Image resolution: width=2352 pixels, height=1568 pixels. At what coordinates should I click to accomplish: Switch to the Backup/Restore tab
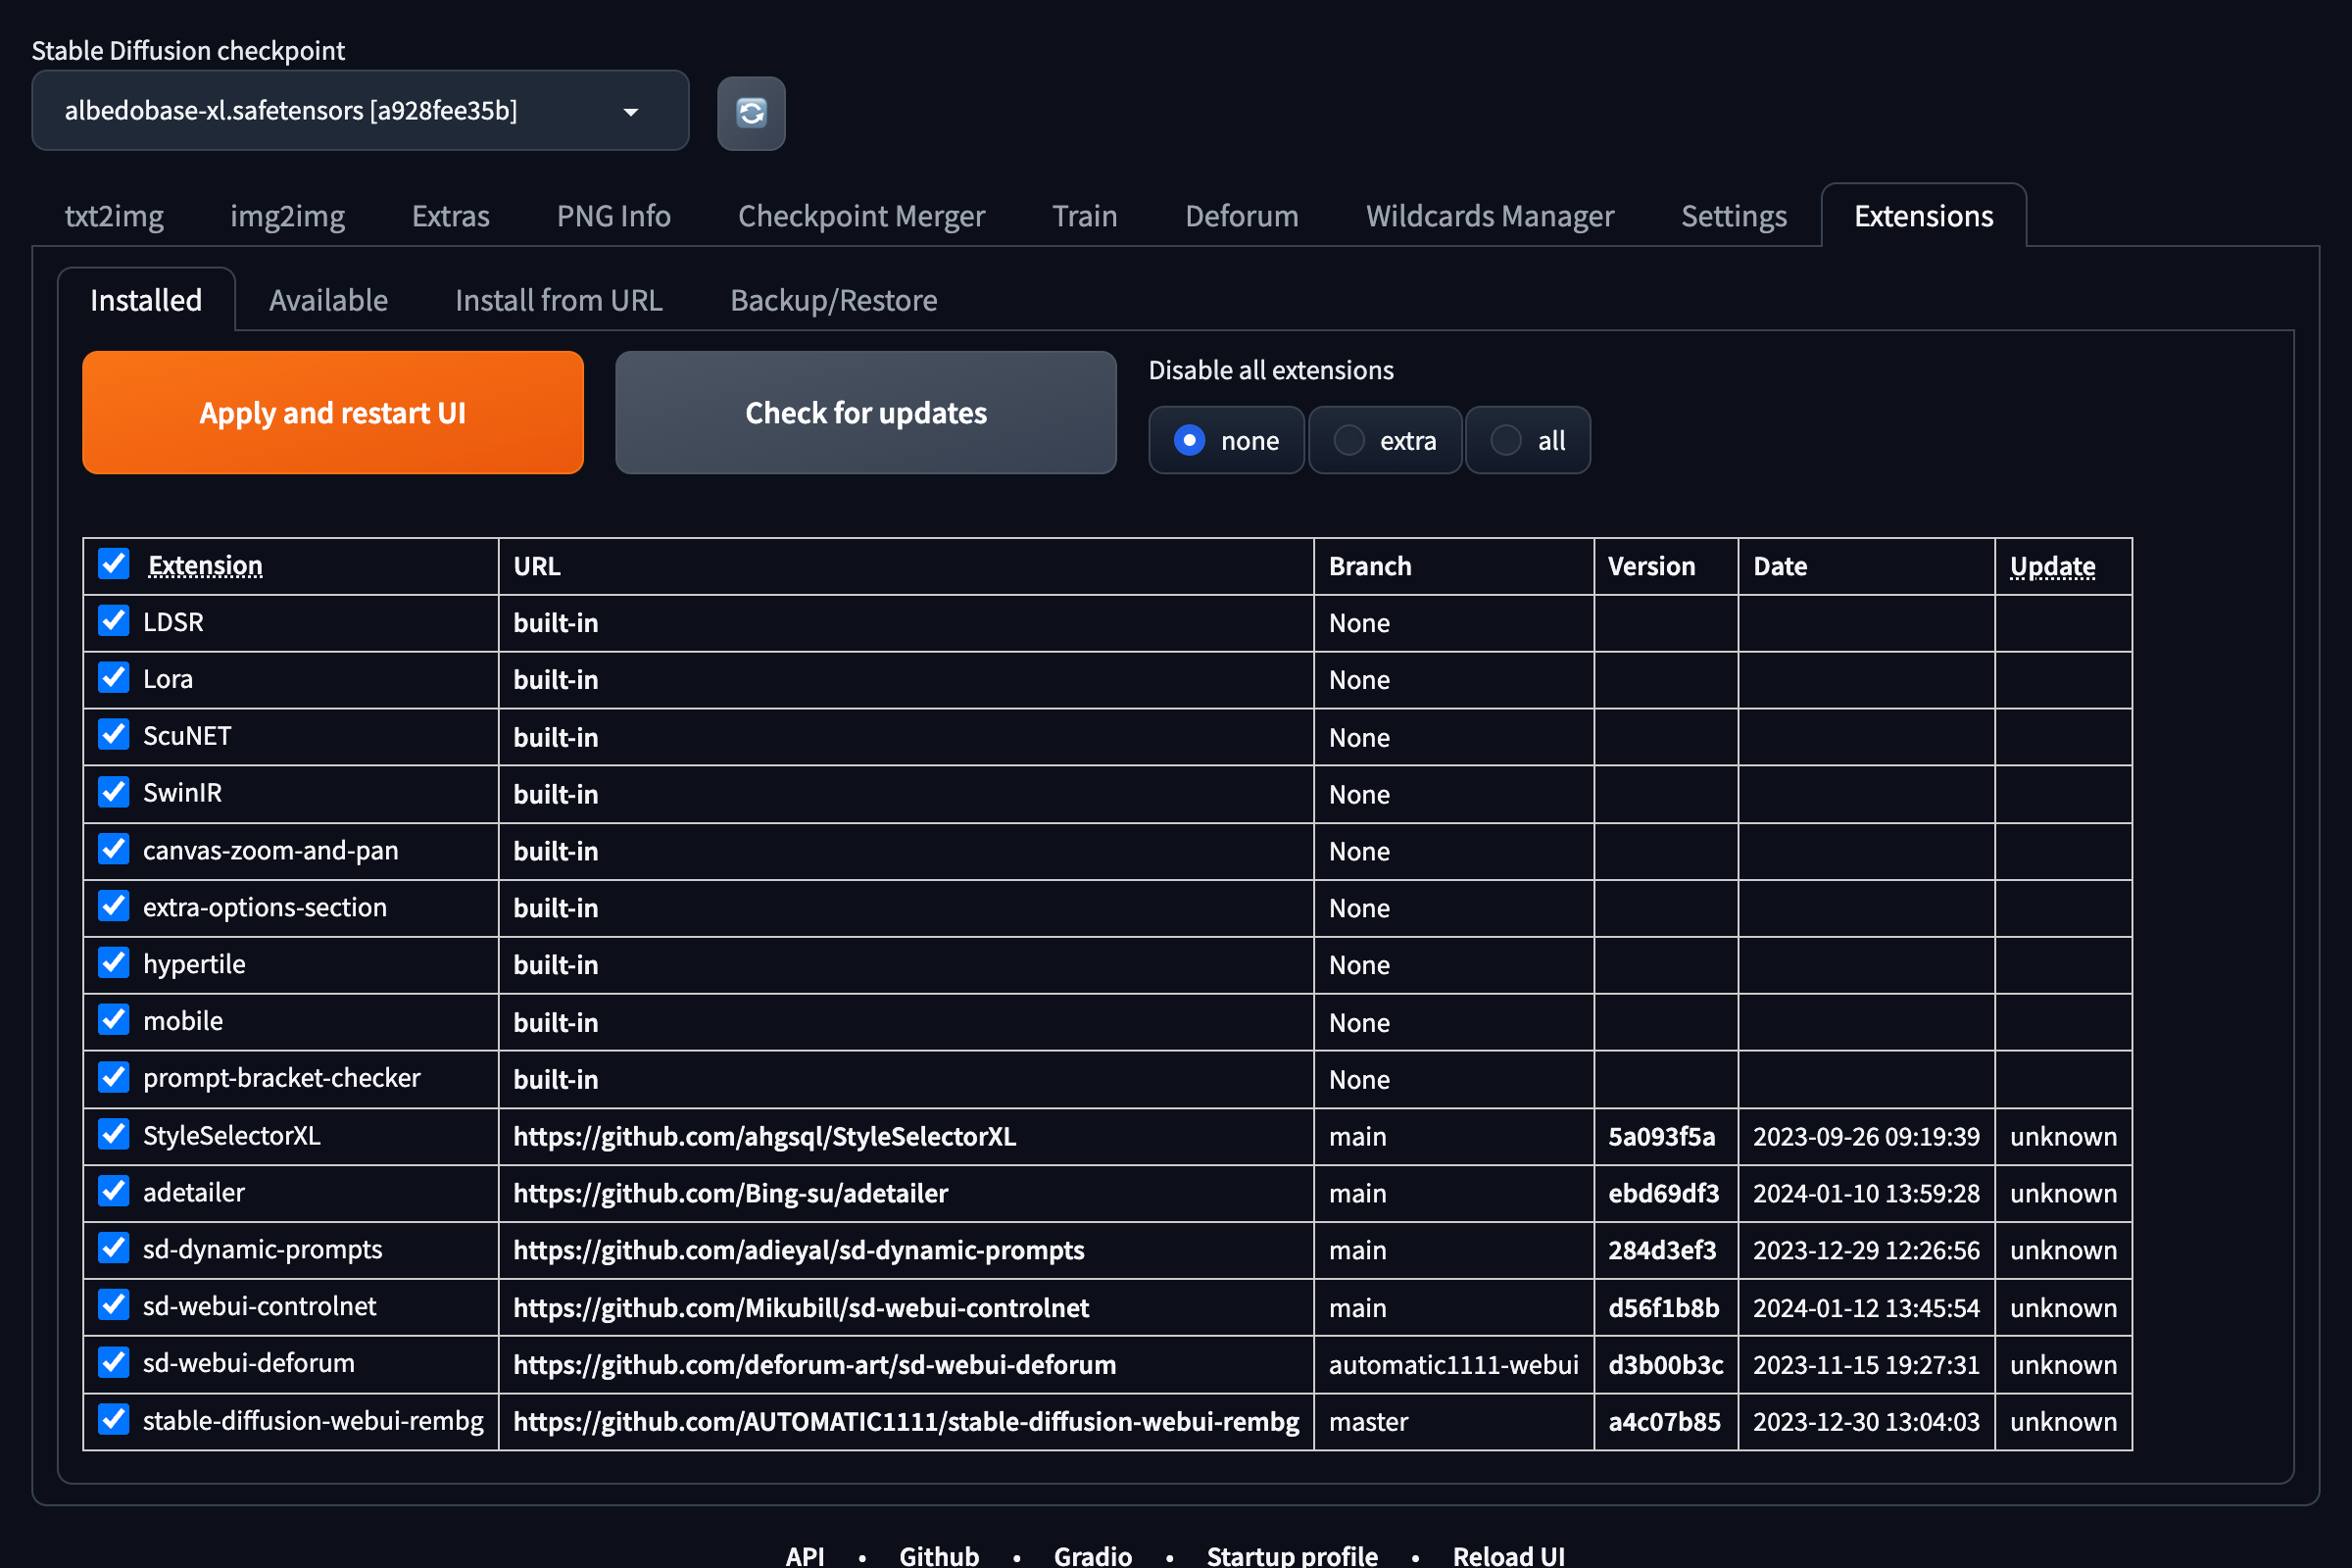(833, 300)
